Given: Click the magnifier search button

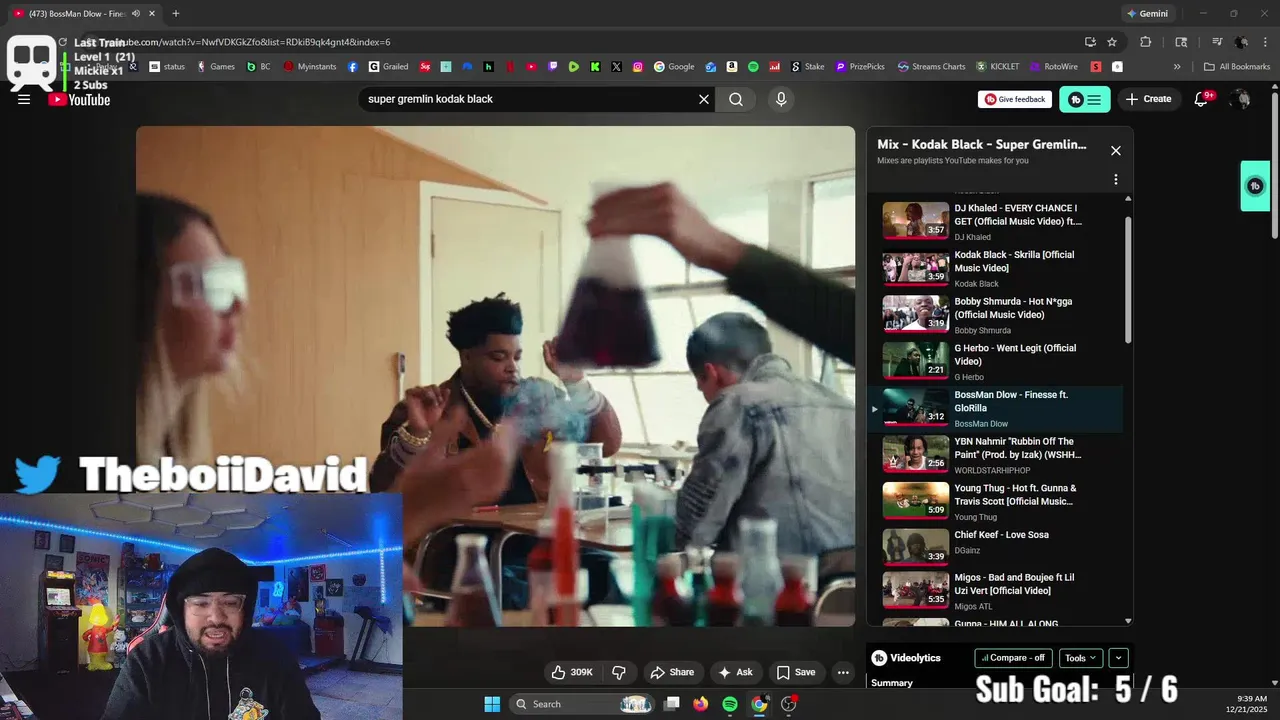Looking at the screenshot, I should 736,99.
